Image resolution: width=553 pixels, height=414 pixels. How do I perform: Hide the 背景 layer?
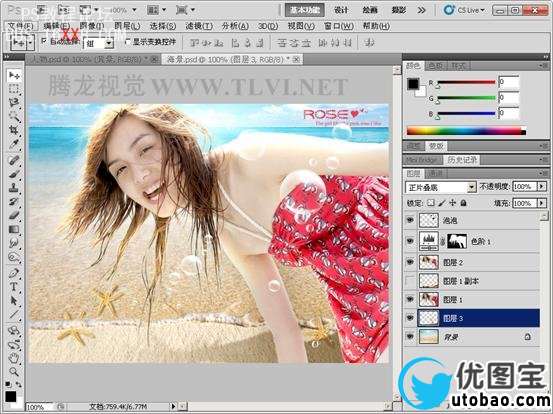pos(410,337)
